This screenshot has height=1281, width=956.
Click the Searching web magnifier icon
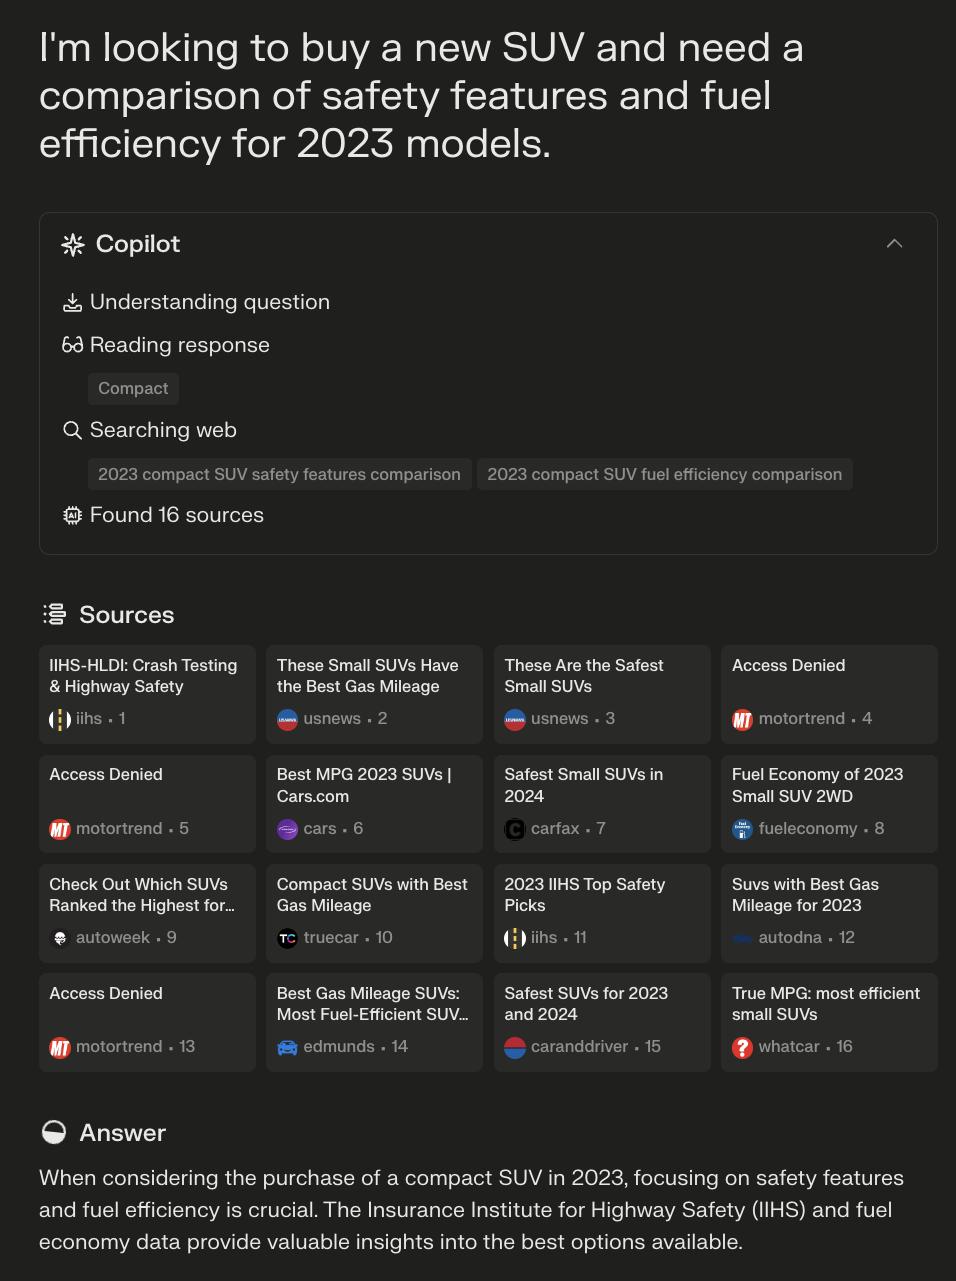[73, 430]
